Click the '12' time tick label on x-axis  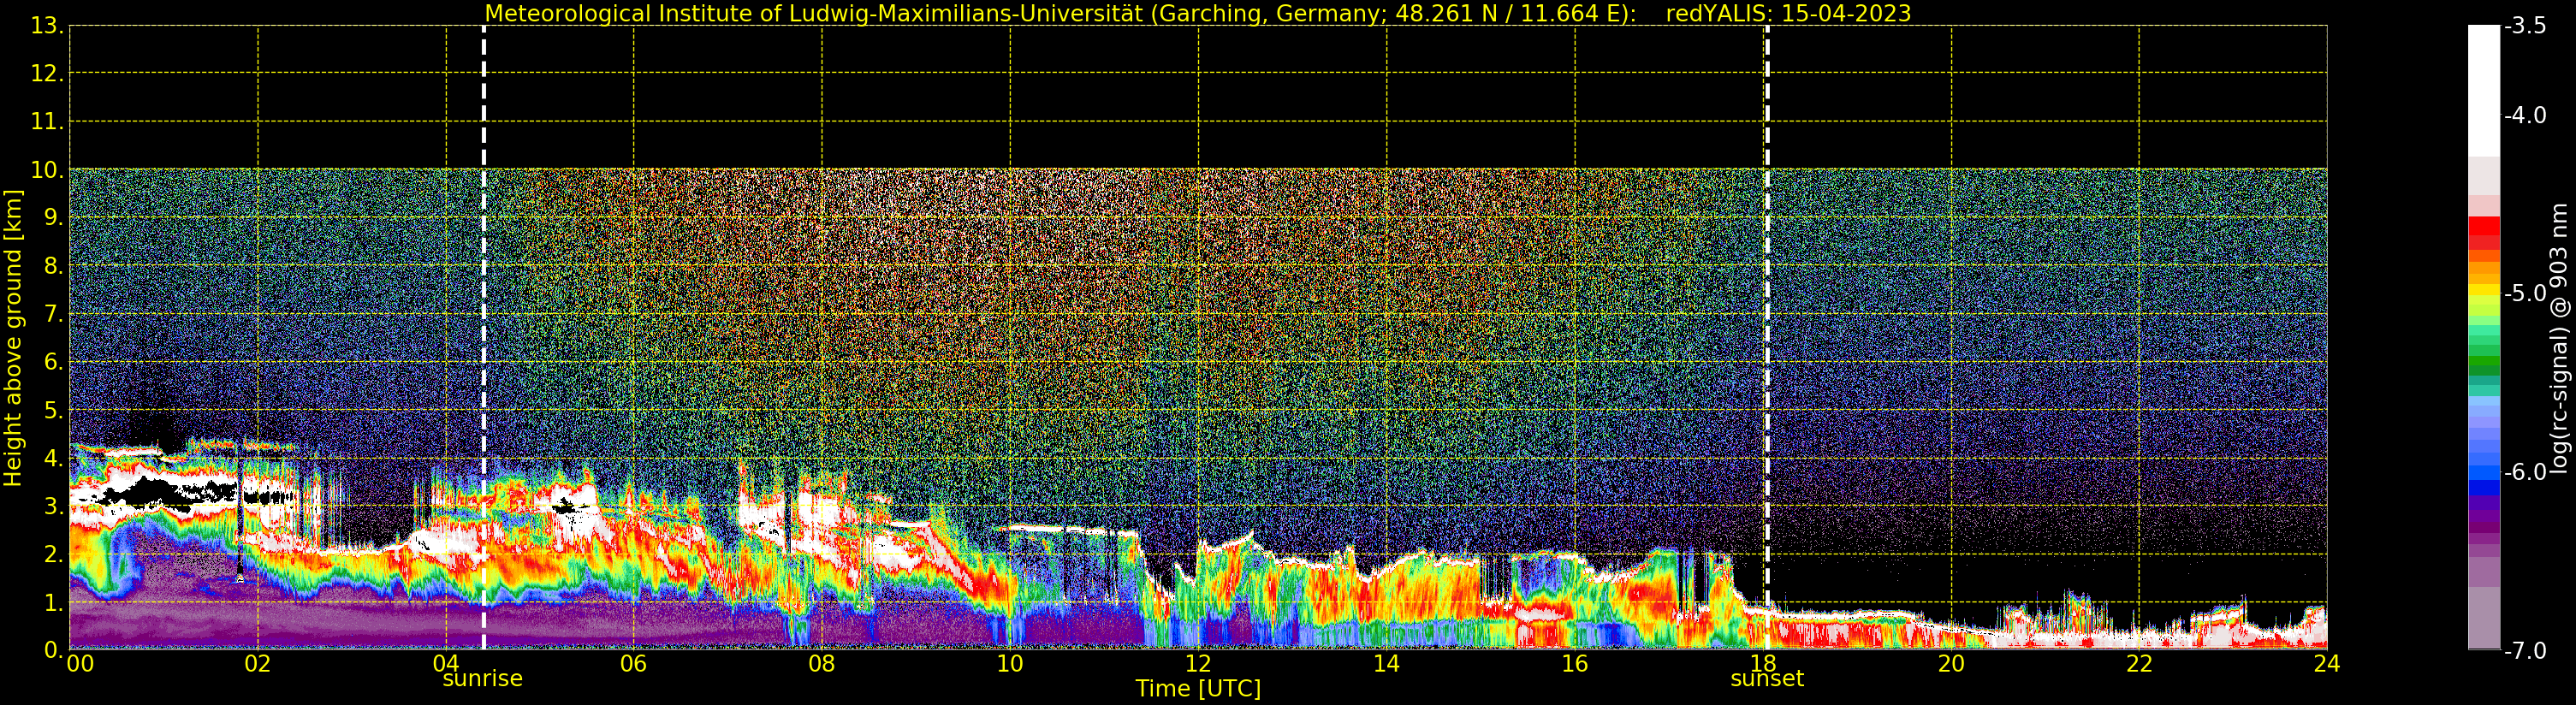tap(1198, 664)
